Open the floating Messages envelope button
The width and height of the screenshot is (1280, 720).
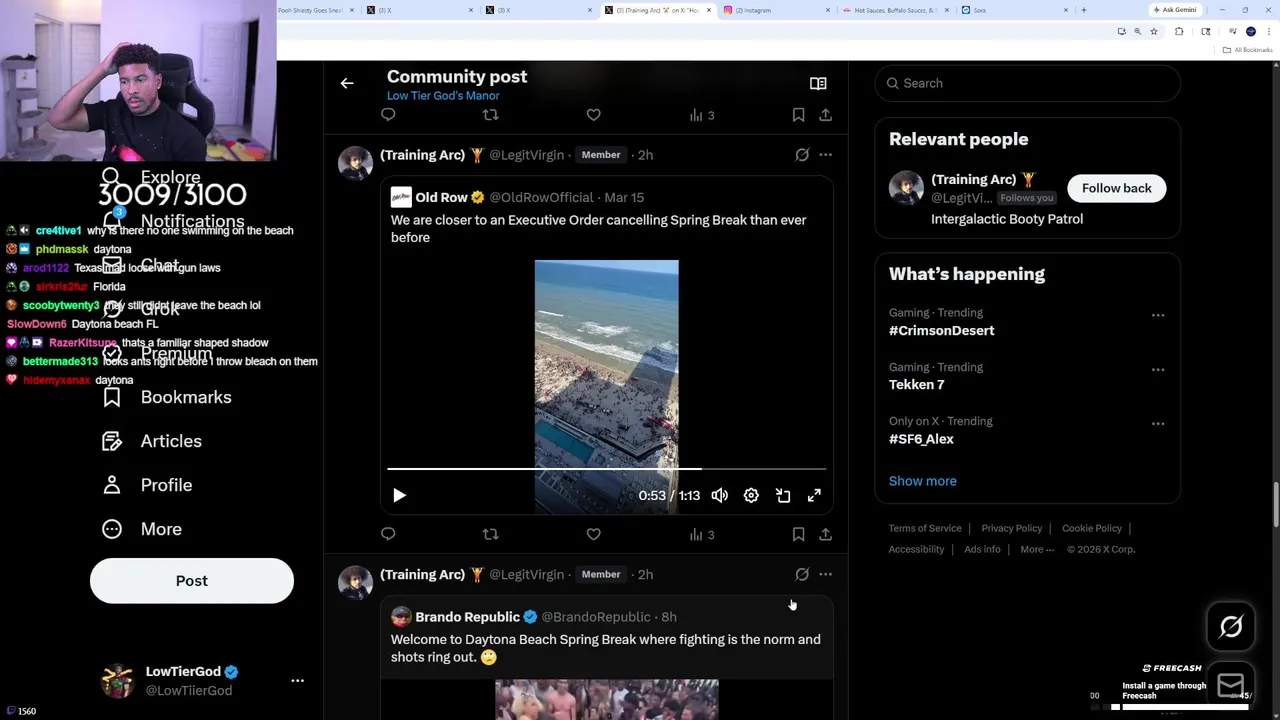[x=1231, y=686]
